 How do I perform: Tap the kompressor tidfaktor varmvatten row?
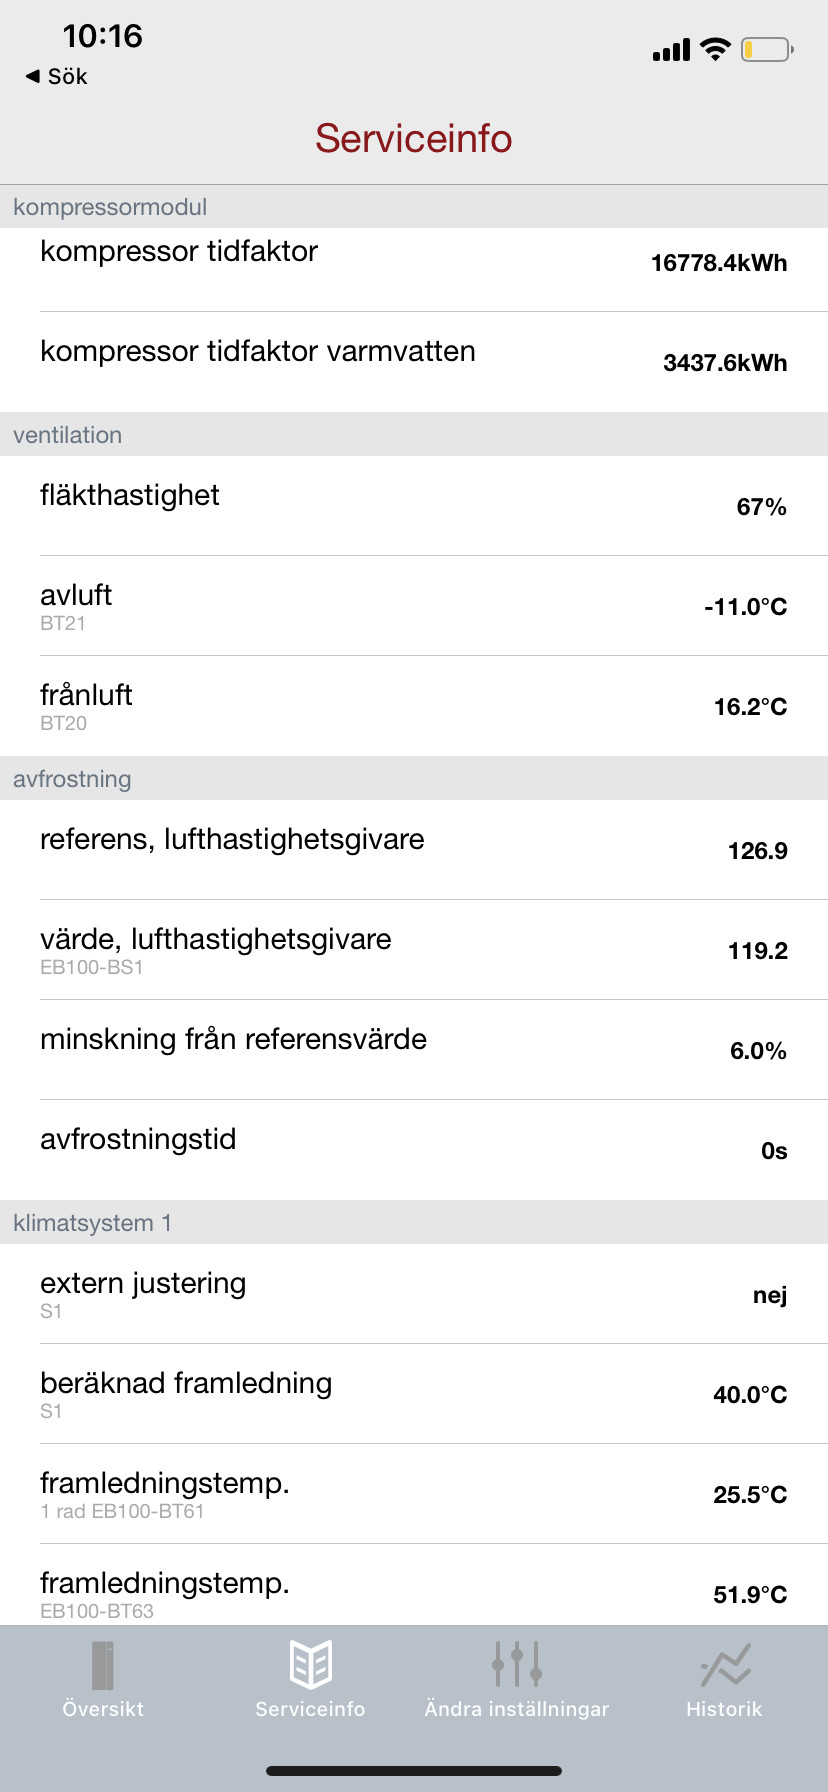pos(414,362)
